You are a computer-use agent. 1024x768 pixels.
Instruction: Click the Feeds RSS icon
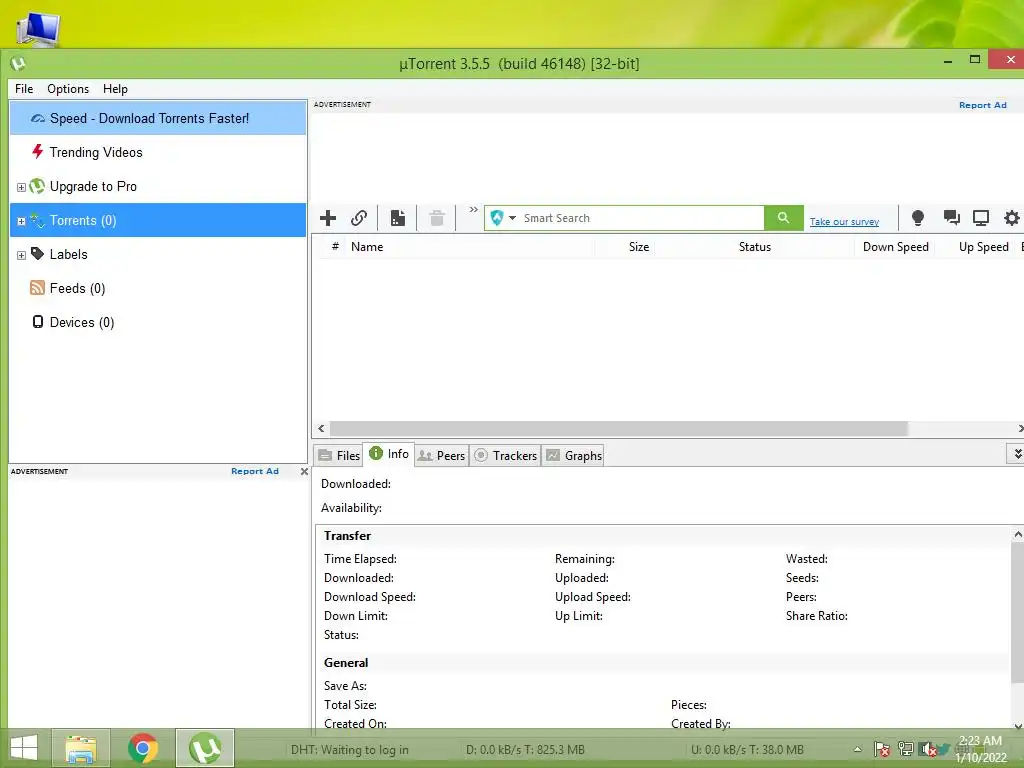[37, 288]
